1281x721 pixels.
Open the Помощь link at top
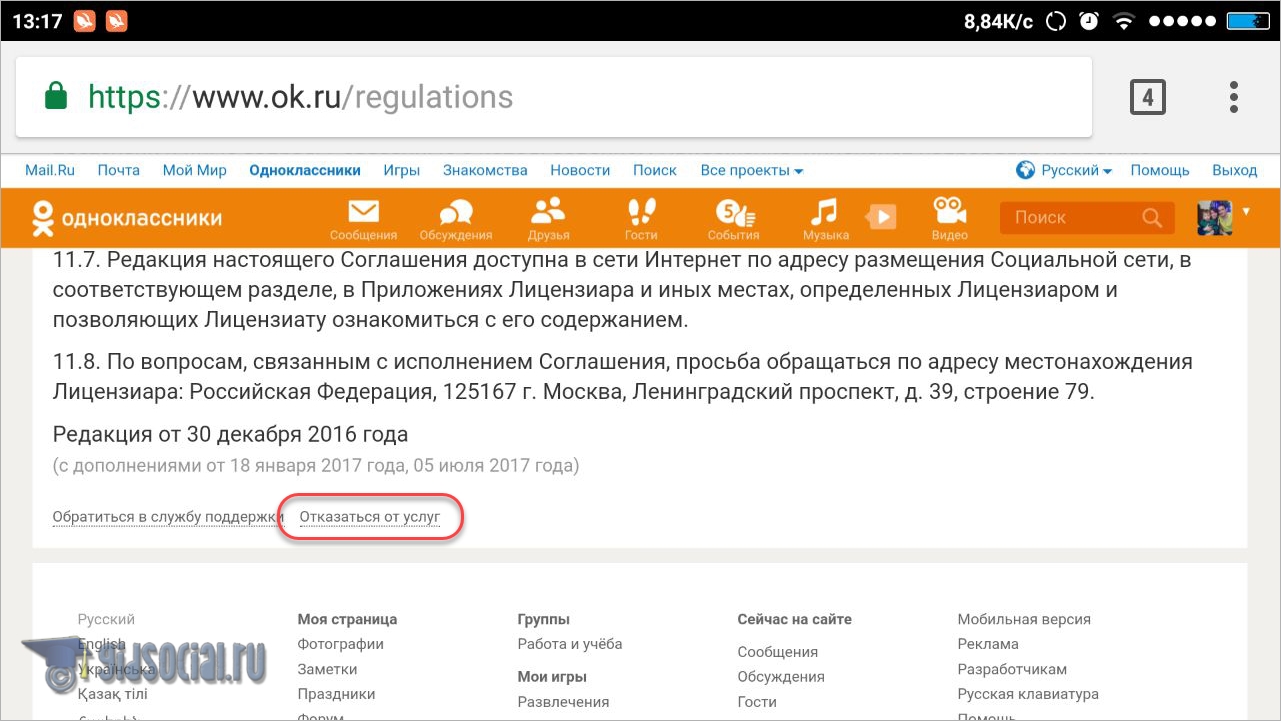click(x=1160, y=170)
